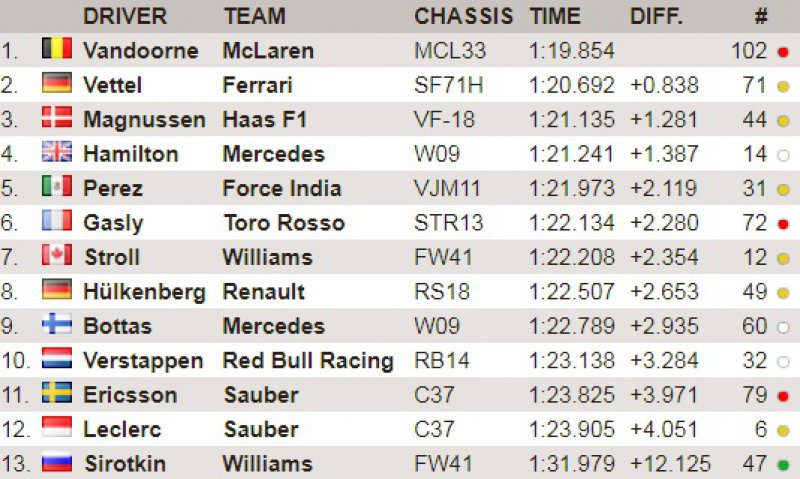Select Gasly's lap time 1:22.134
The image size is (800, 479).
click(571, 222)
